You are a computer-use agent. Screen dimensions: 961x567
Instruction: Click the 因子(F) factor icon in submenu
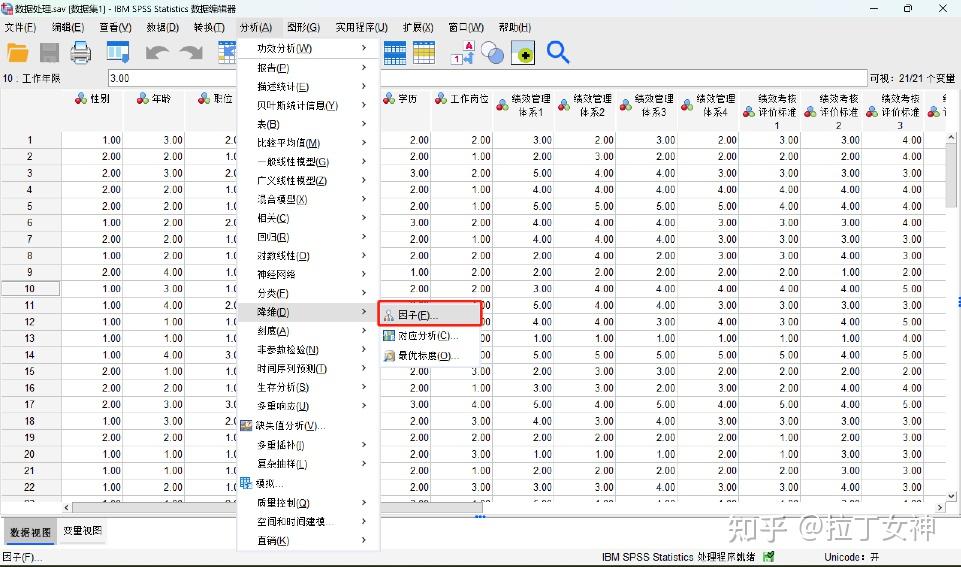coord(389,316)
